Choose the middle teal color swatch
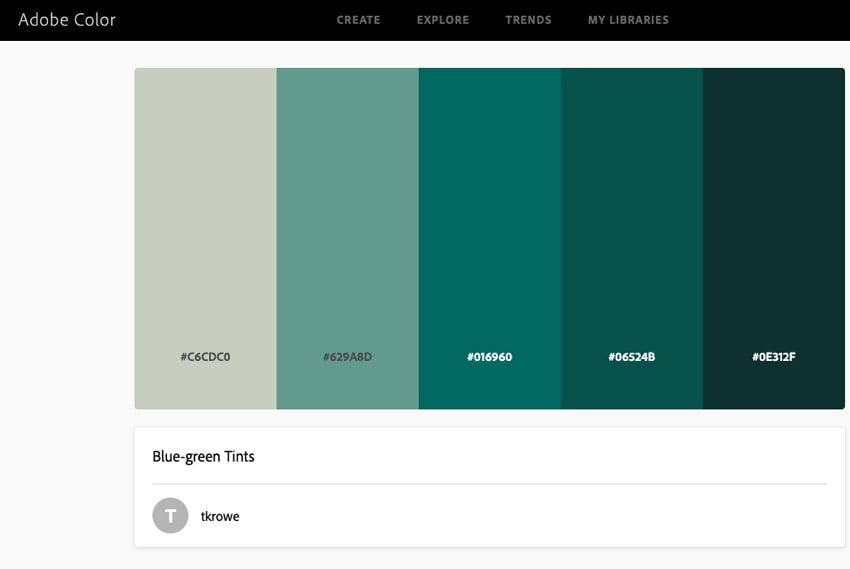The width and height of the screenshot is (850, 569). tap(489, 200)
